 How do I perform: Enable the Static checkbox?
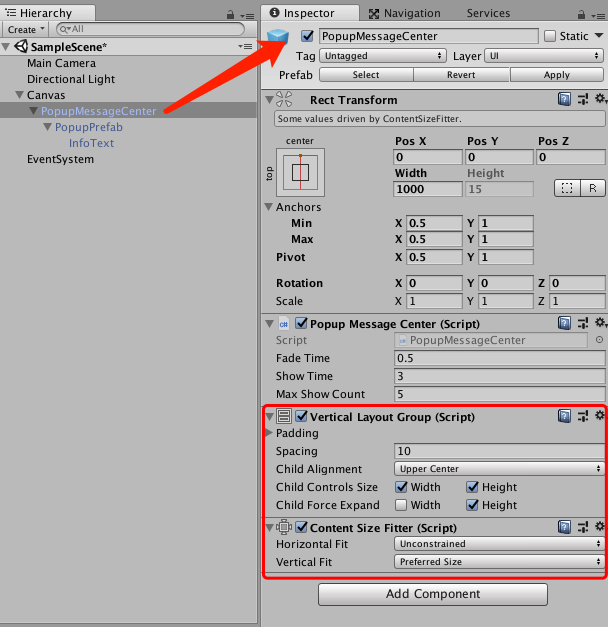550,36
